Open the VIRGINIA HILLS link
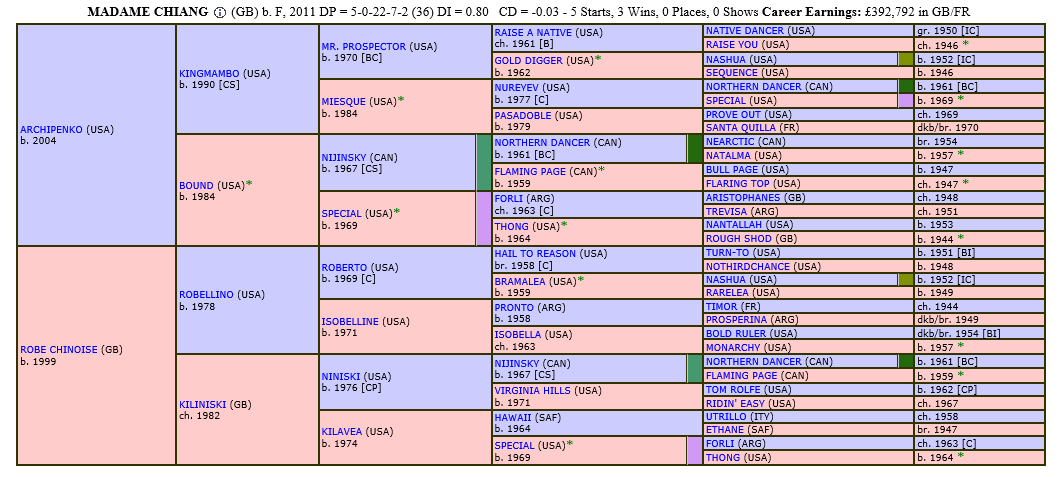Viewport: 1058px width, 477px height. (x=534, y=390)
